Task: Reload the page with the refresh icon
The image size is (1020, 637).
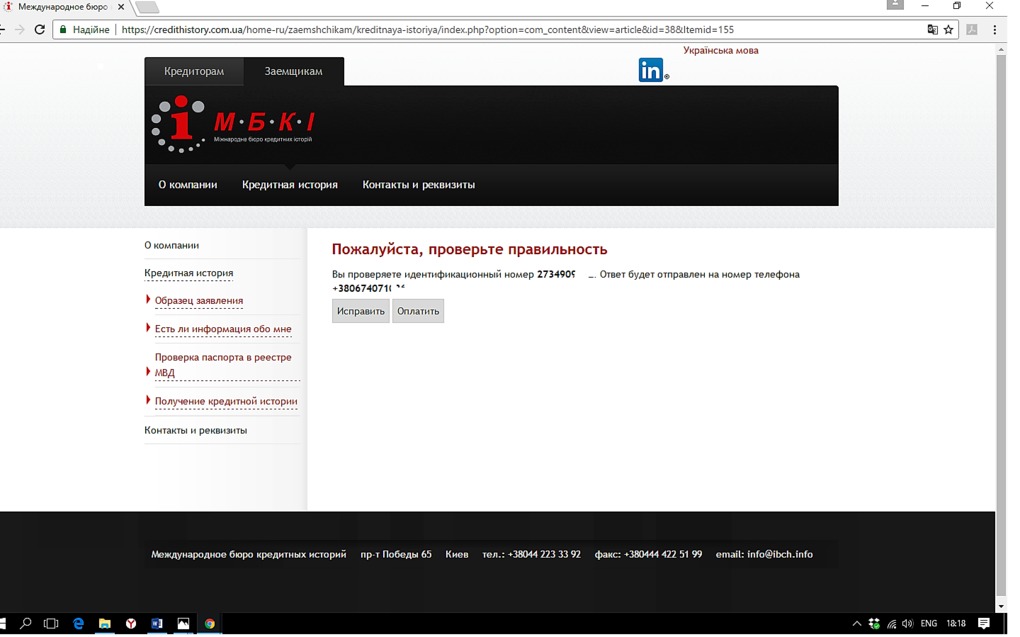Action: click(x=40, y=30)
